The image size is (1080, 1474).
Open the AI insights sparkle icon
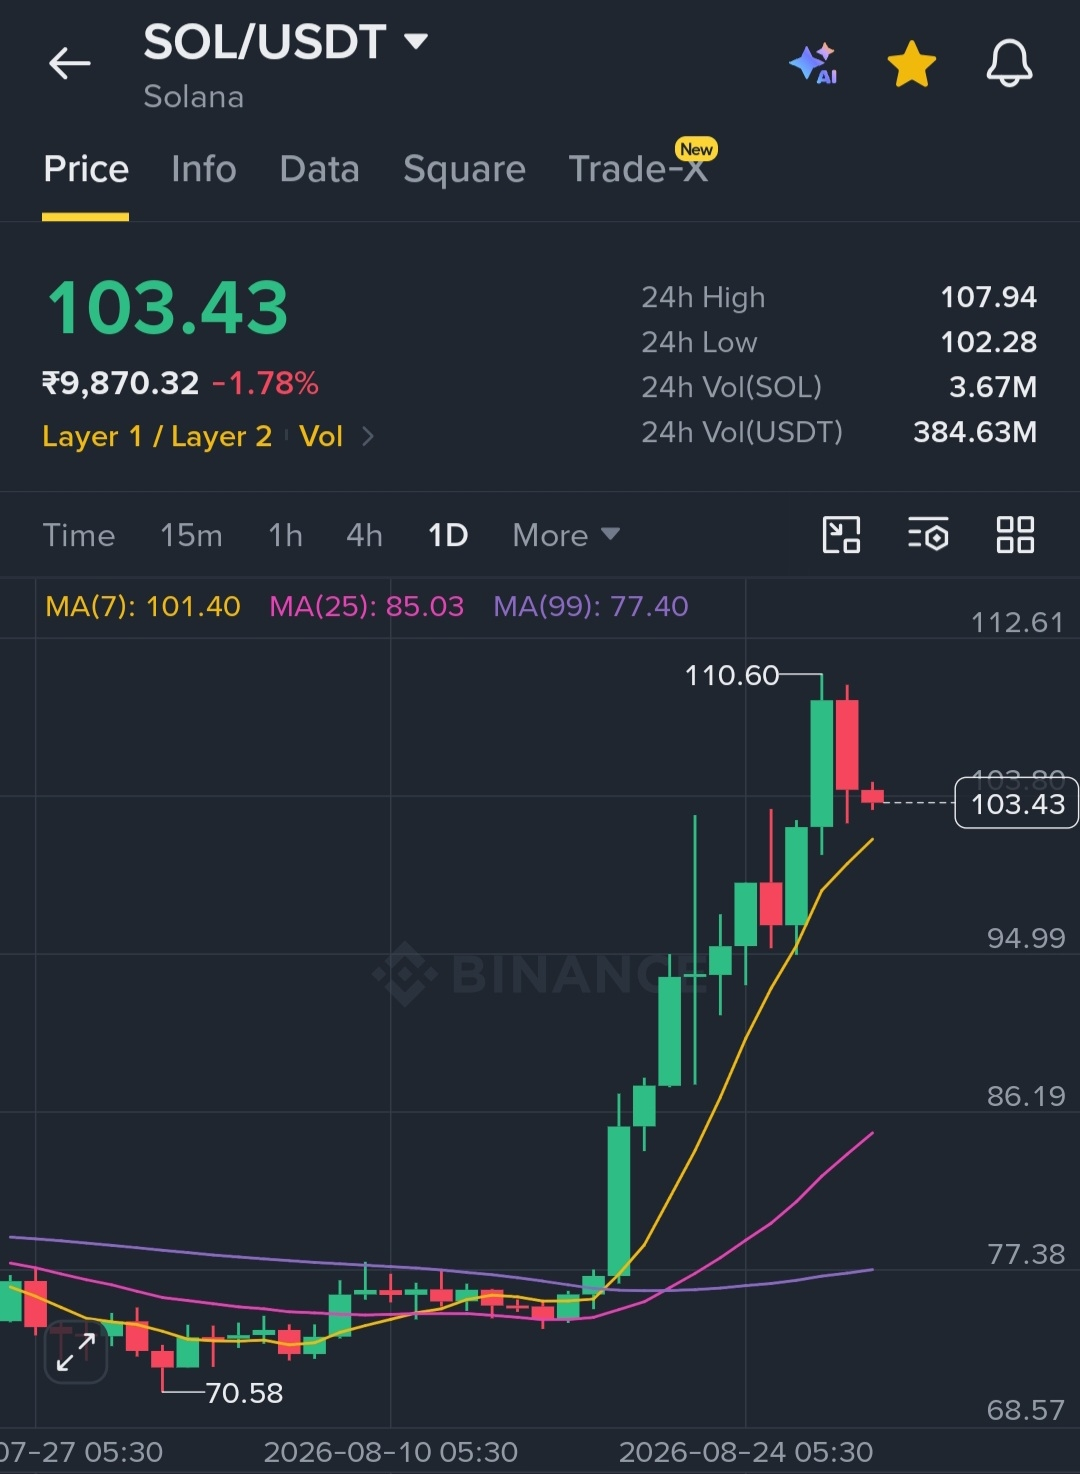point(814,64)
